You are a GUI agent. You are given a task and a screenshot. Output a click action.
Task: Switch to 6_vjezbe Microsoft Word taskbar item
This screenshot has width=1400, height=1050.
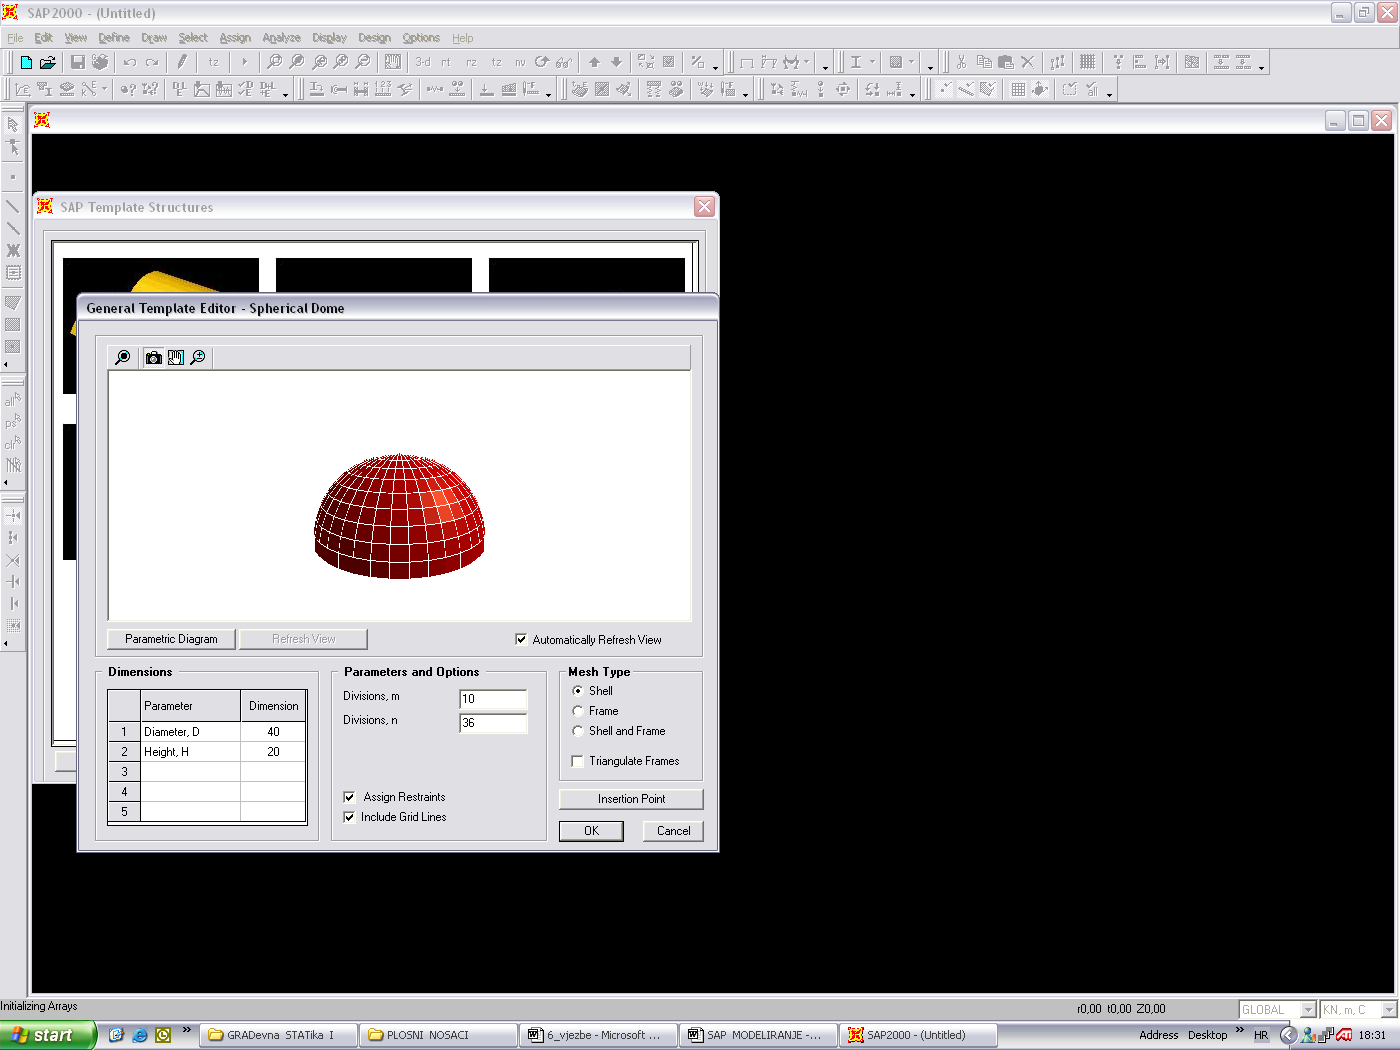(599, 1035)
